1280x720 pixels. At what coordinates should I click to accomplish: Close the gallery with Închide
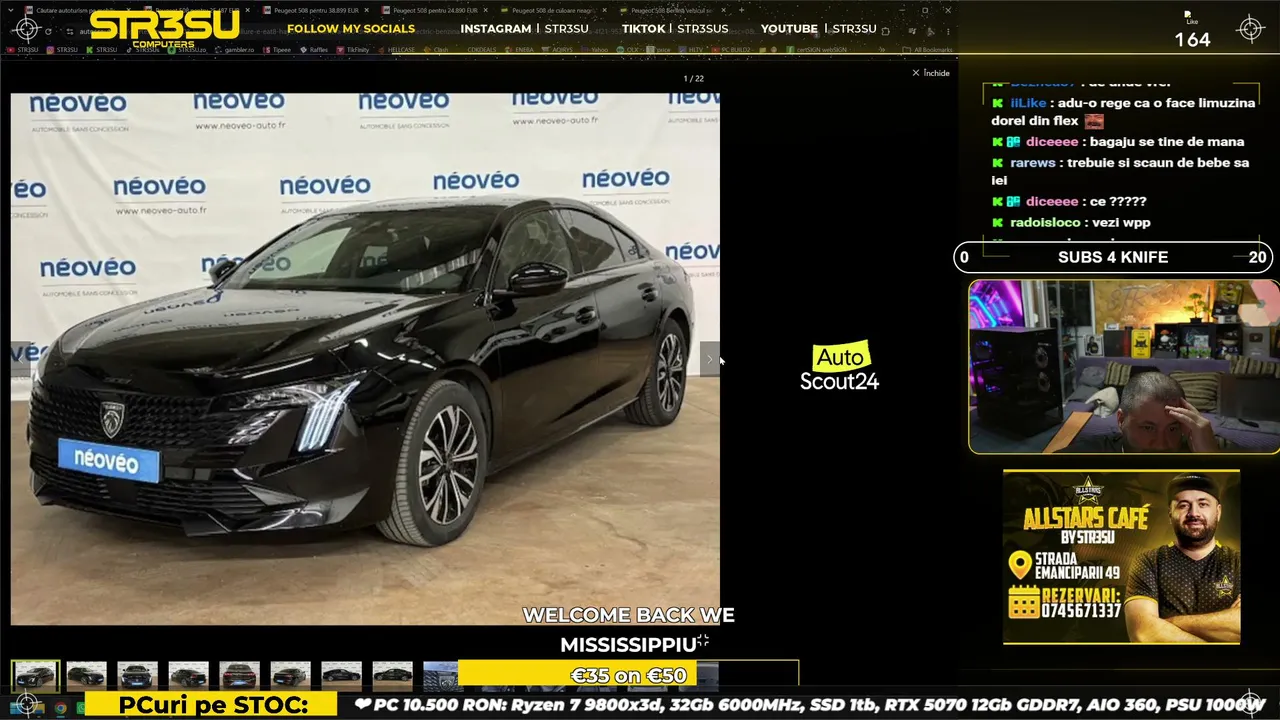[931, 73]
